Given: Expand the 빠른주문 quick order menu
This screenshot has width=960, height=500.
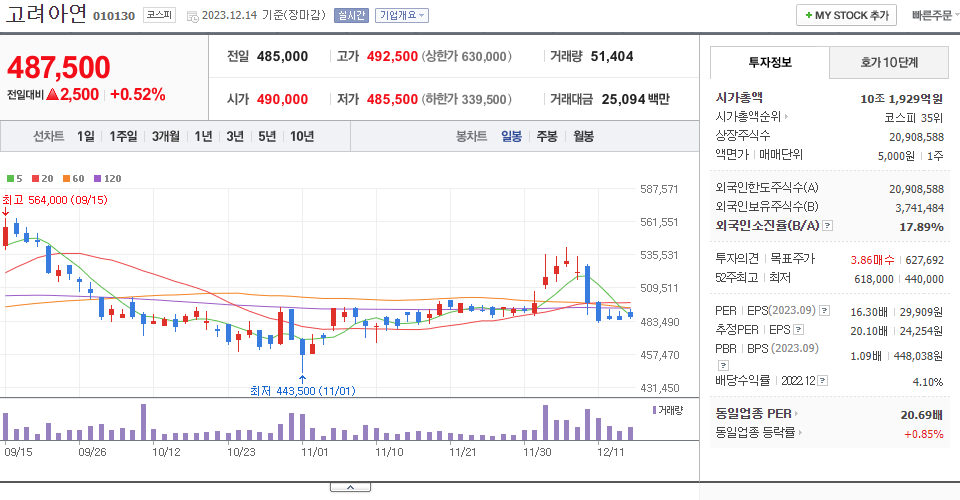Looking at the screenshot, I should [935, 15].
